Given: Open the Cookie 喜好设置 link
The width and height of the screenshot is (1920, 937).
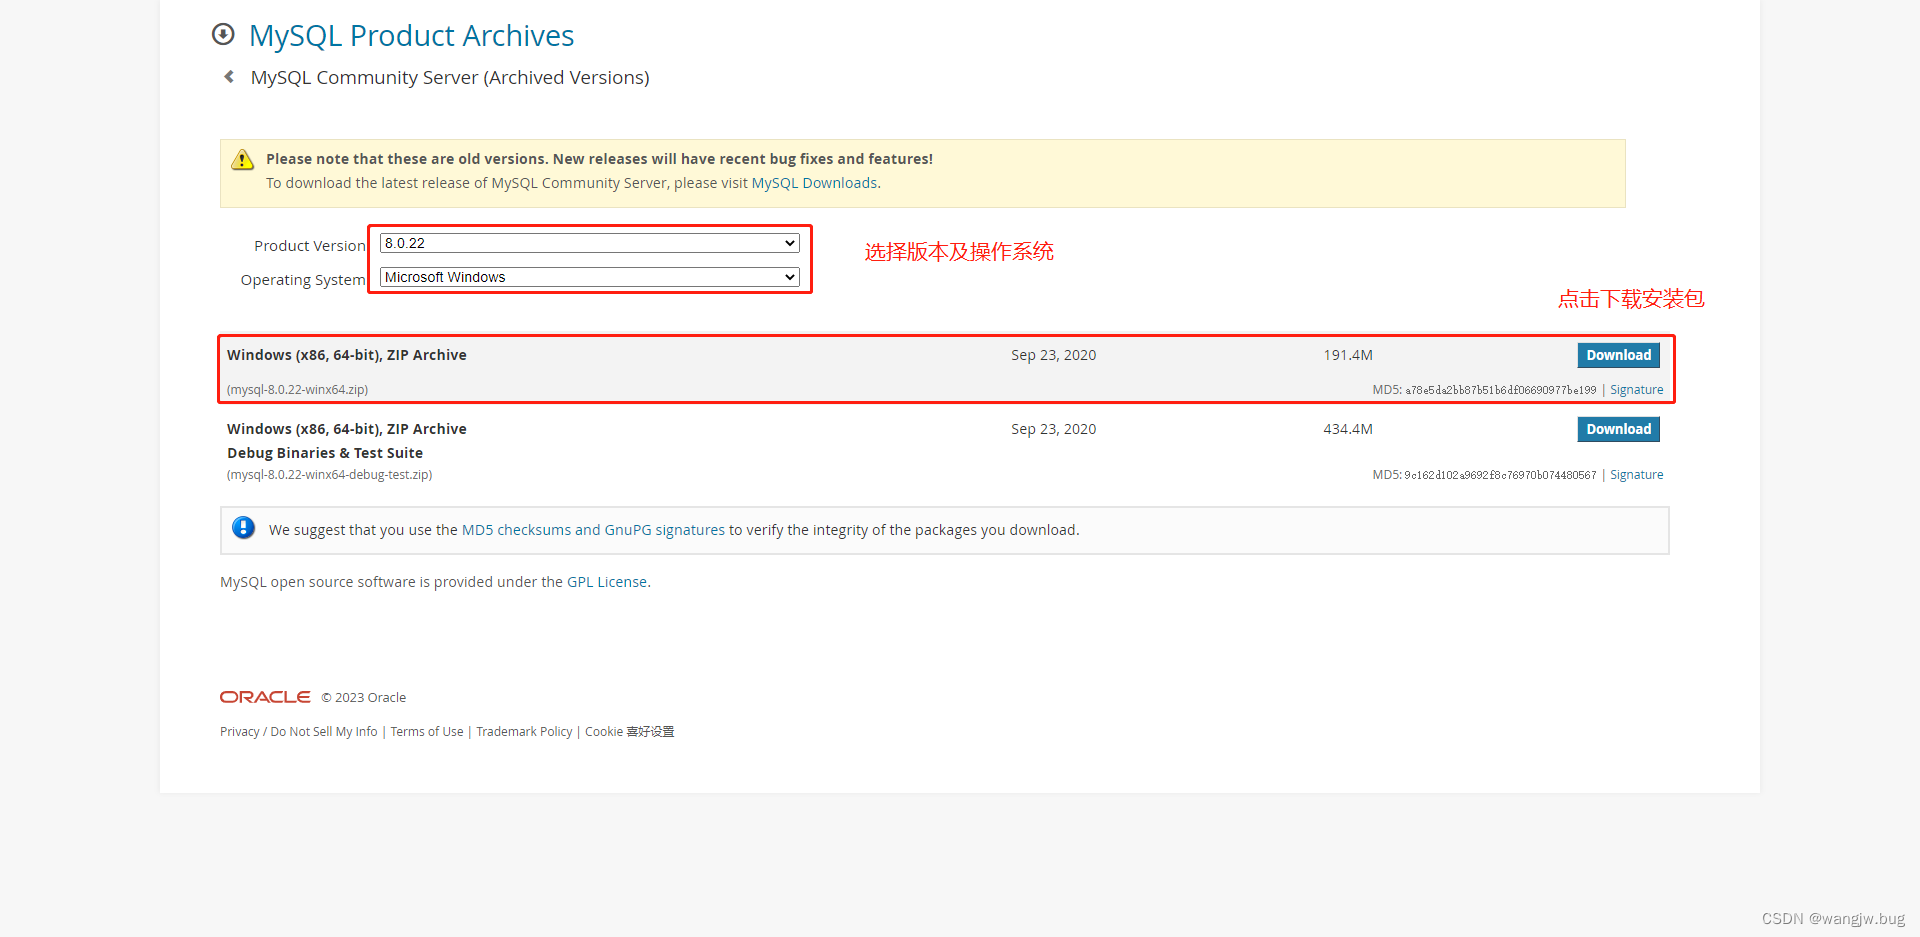Looking at the screenshot, I should pyautogui.click(x=629, y=732).
